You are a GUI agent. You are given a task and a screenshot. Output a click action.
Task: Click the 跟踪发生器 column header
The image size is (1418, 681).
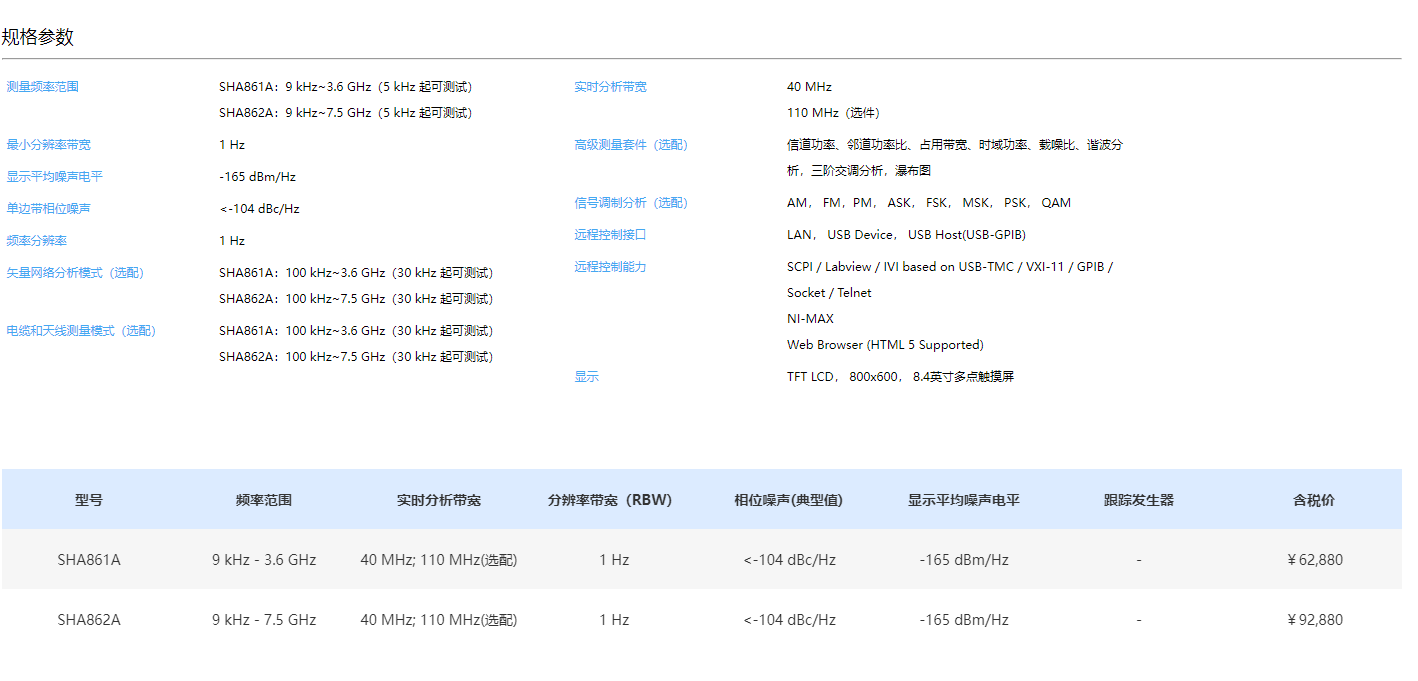click(1139, 500)
